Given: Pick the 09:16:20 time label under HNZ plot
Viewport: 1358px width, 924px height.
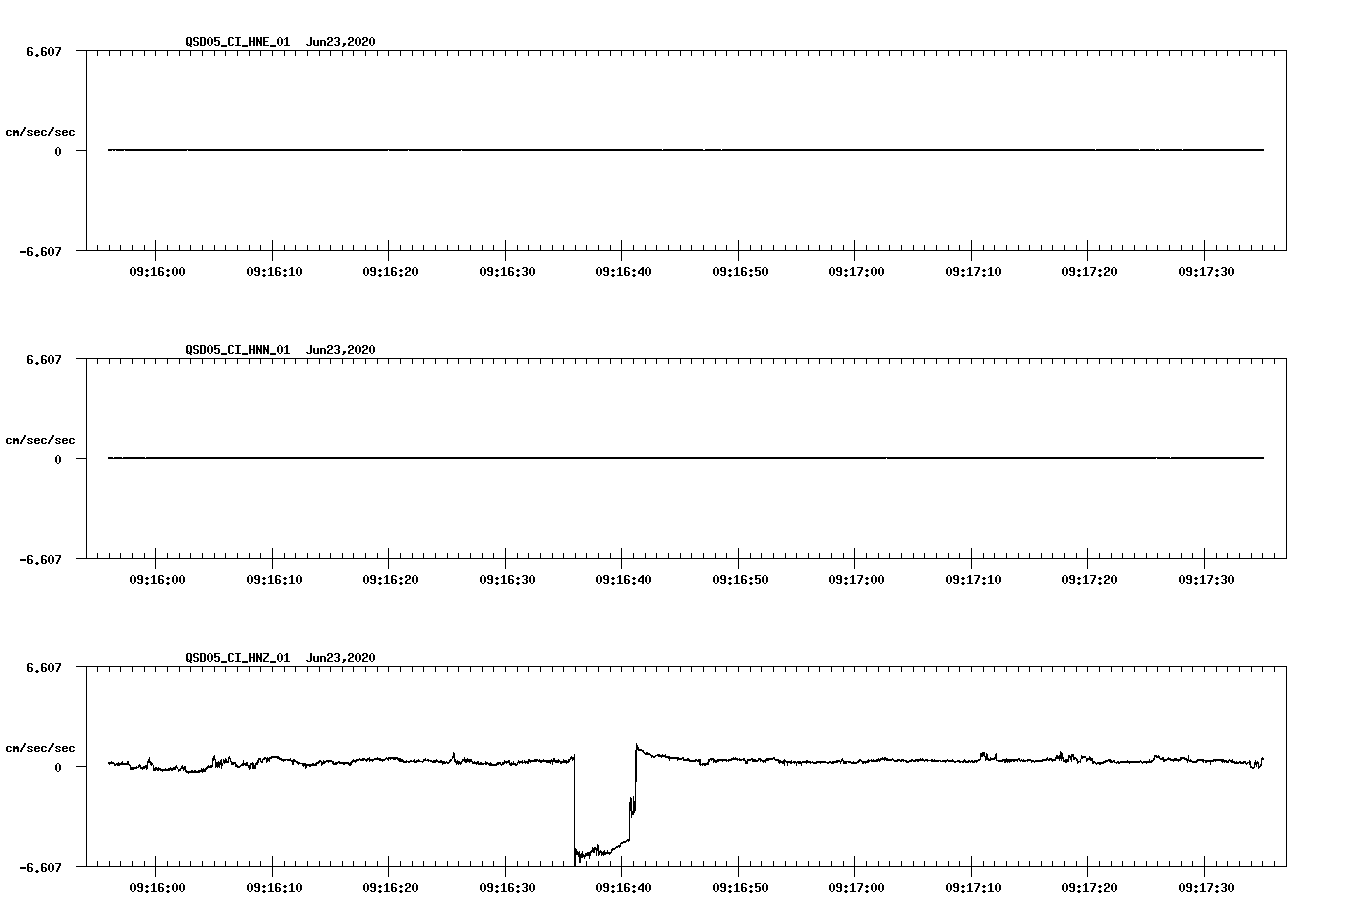Looking at the screenshot, I should (x=390, y=888).
